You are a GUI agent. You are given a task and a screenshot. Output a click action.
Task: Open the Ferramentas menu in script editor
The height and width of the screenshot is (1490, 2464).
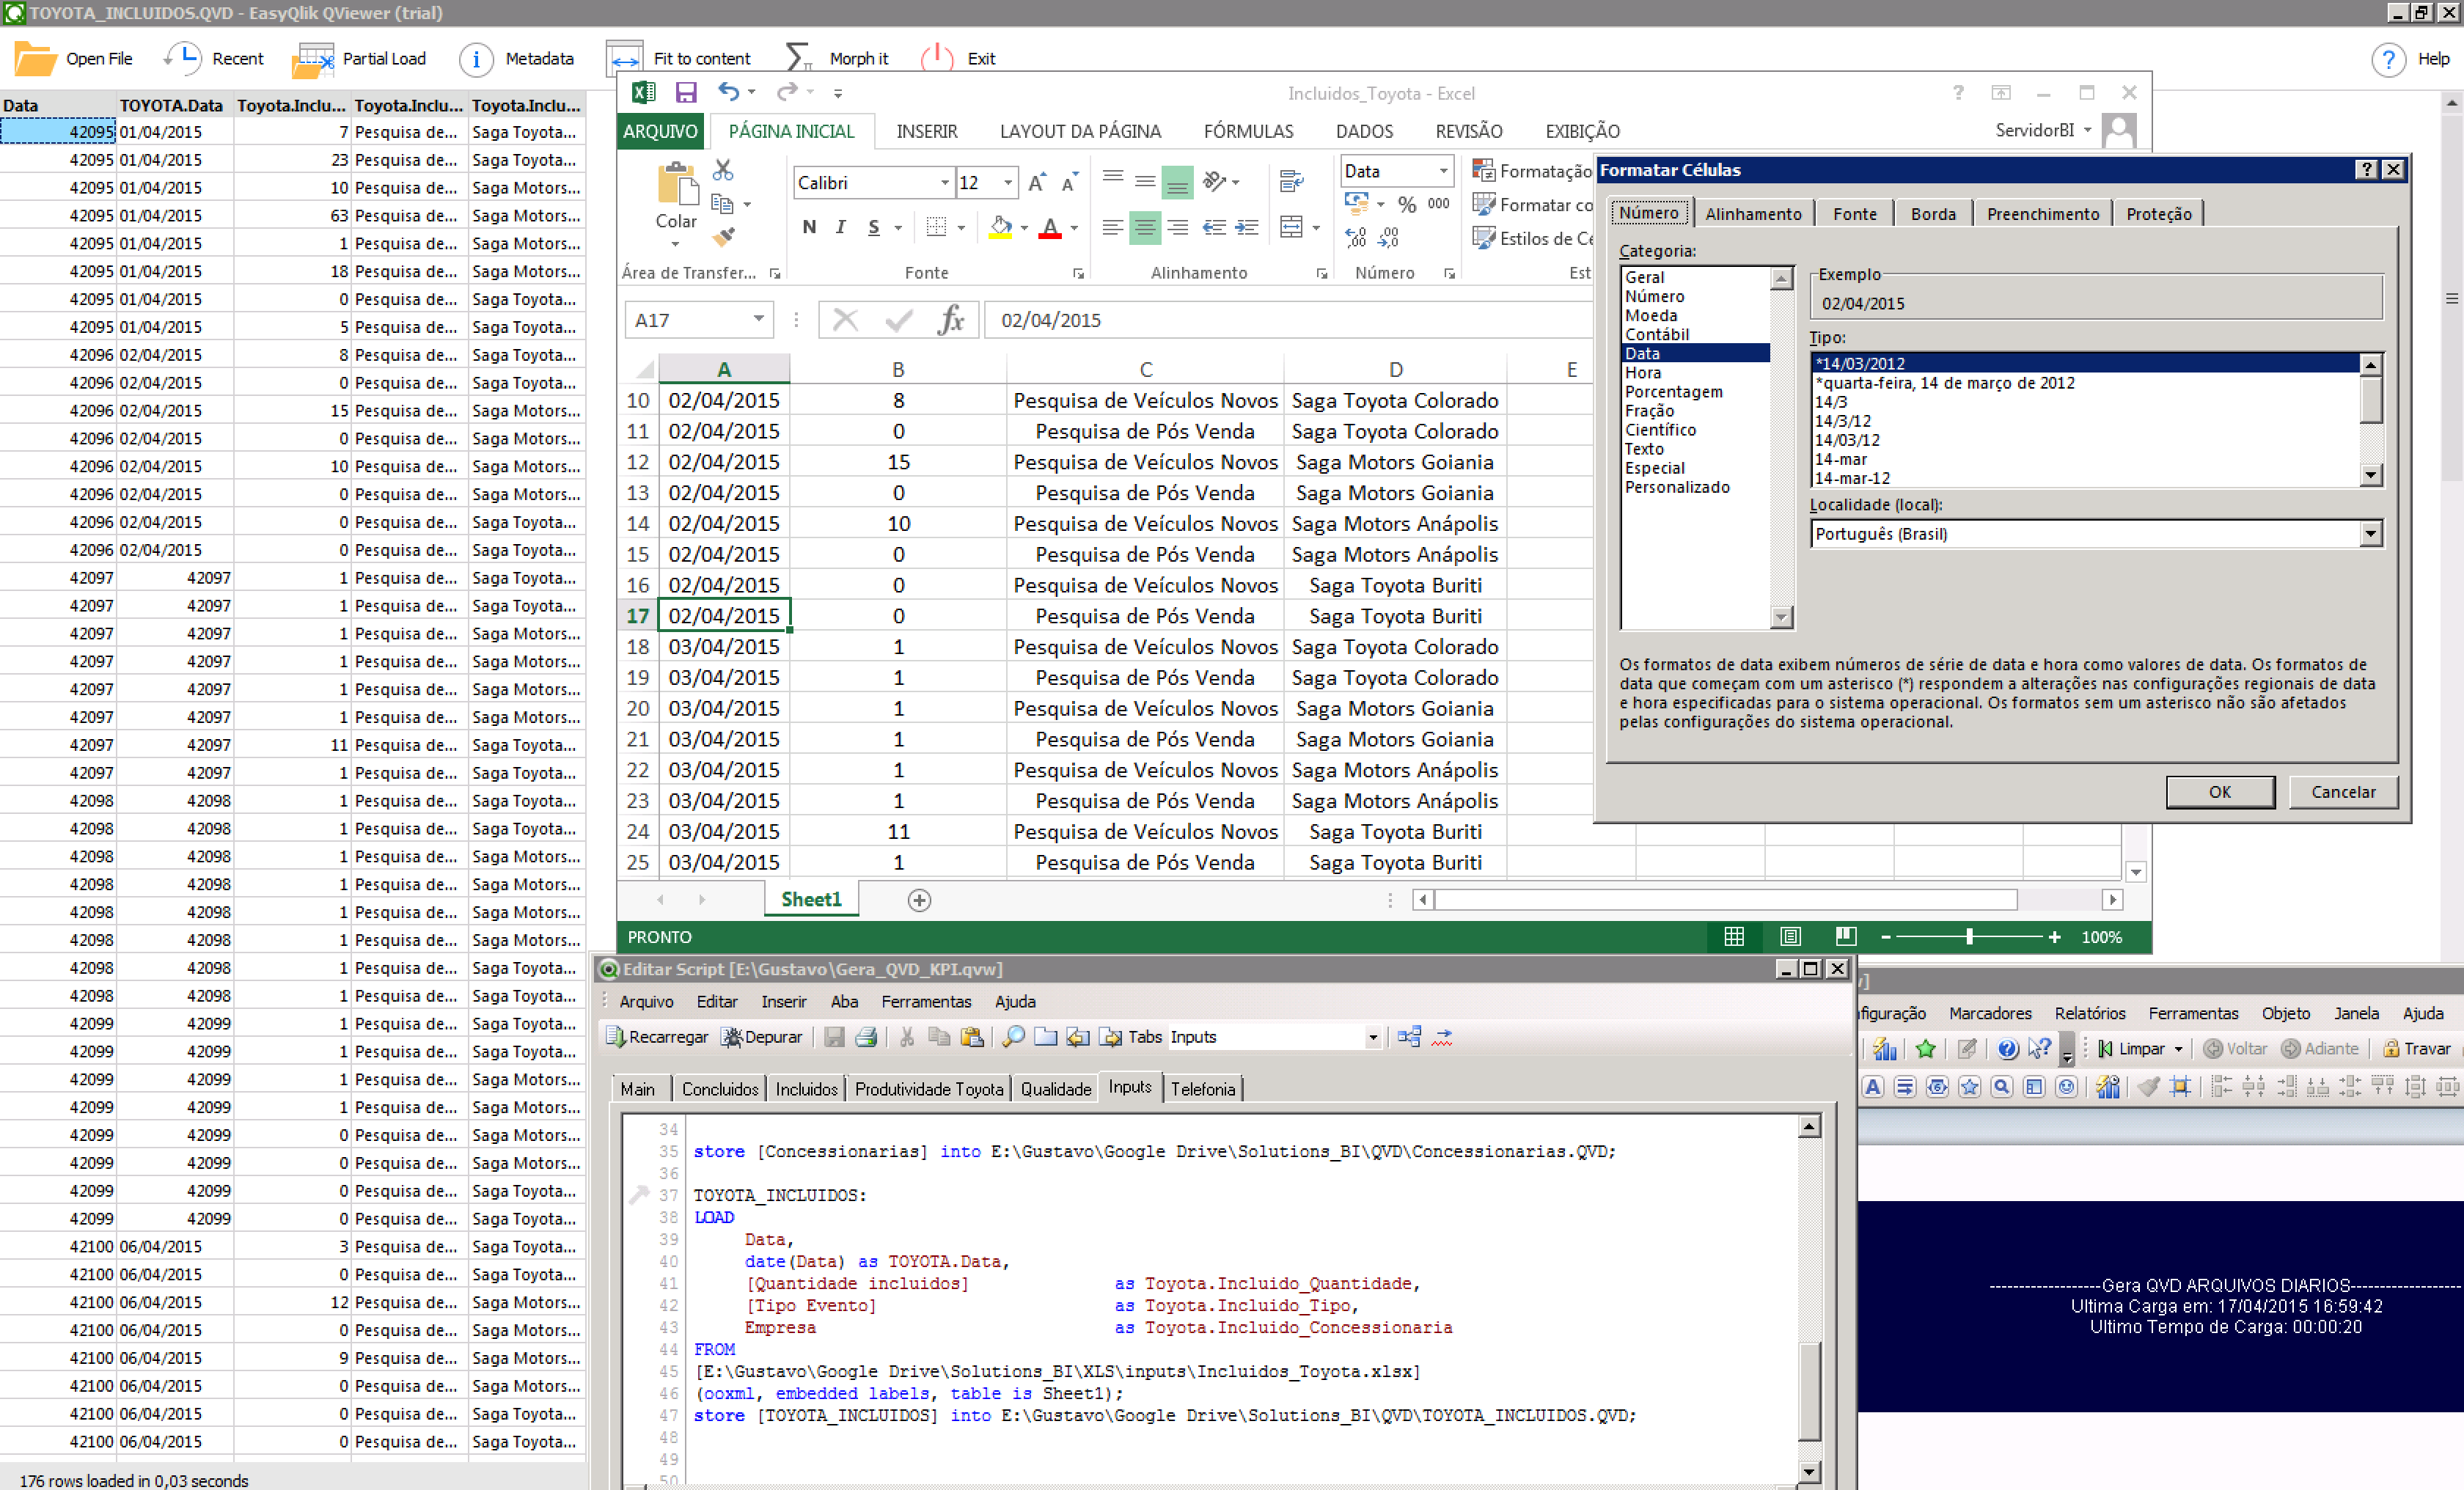[x=926, y=1001]
